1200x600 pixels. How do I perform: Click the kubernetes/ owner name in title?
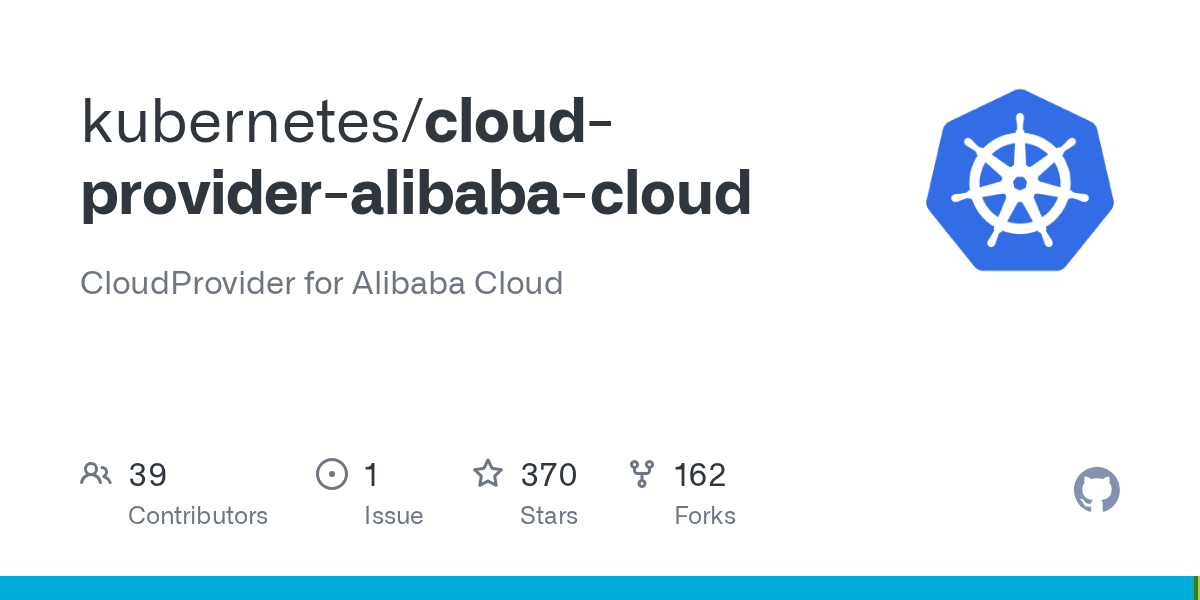tap(252, 122)
